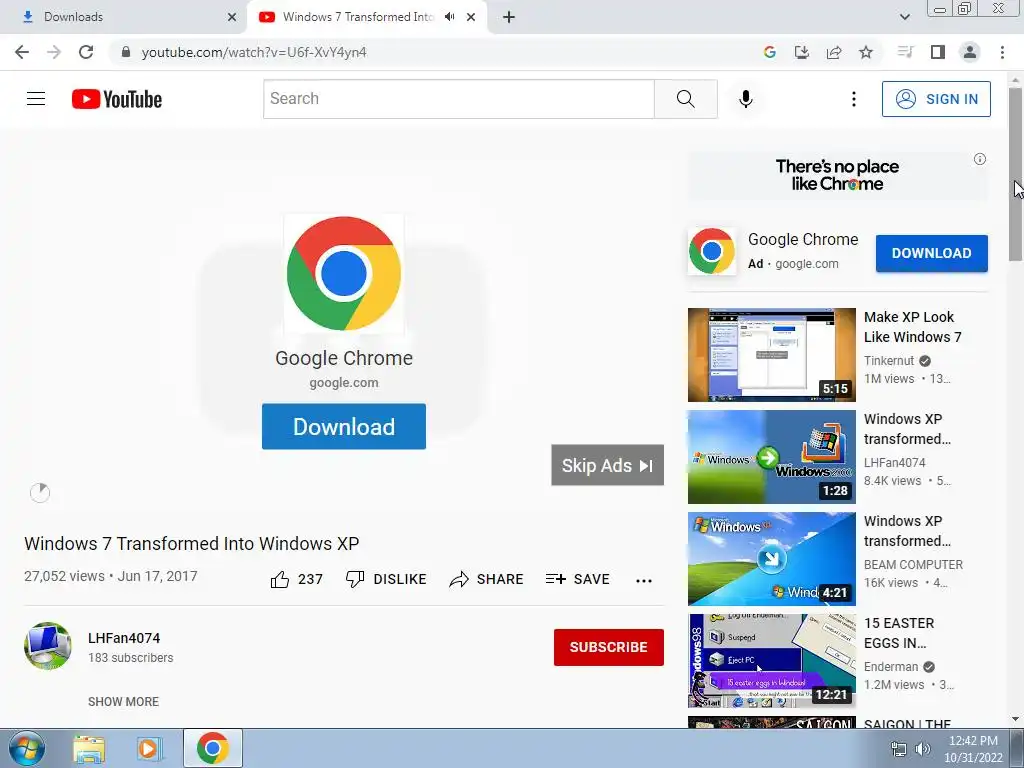Click google.com link under video ad
This screenshot has width=1024, height=768.
pos(344,383)
